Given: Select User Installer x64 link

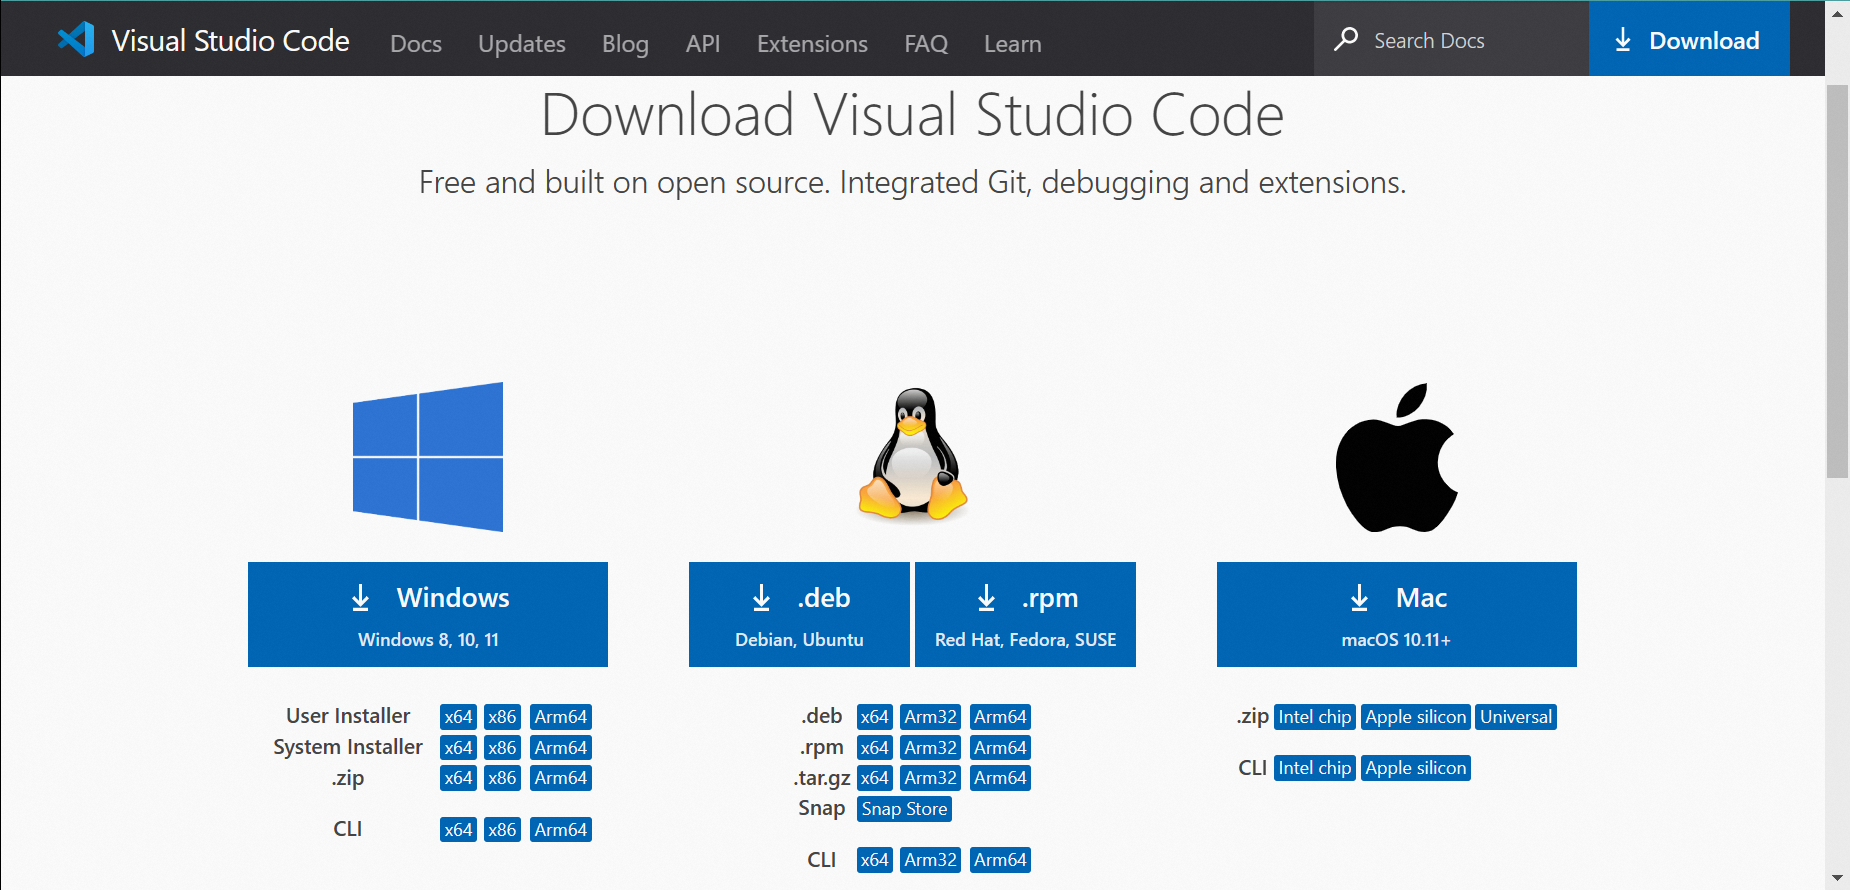Looking at the screenshot, I should pyautogui.click(x=458, y=717).
